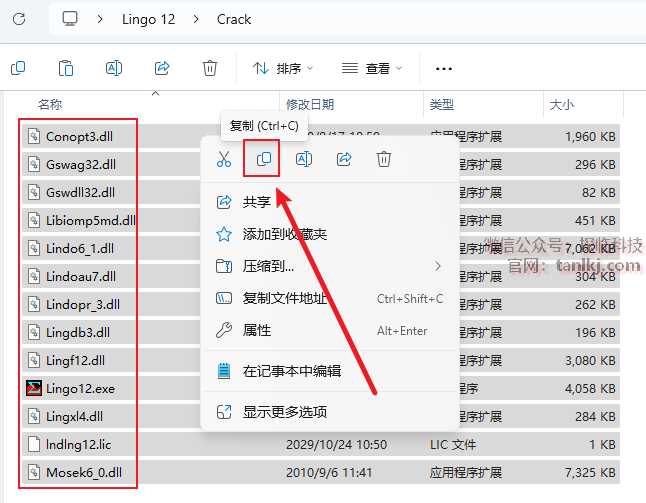Open the 查看 view dropdown
This screenshot has width=646, height=503.
click(372, 68)
